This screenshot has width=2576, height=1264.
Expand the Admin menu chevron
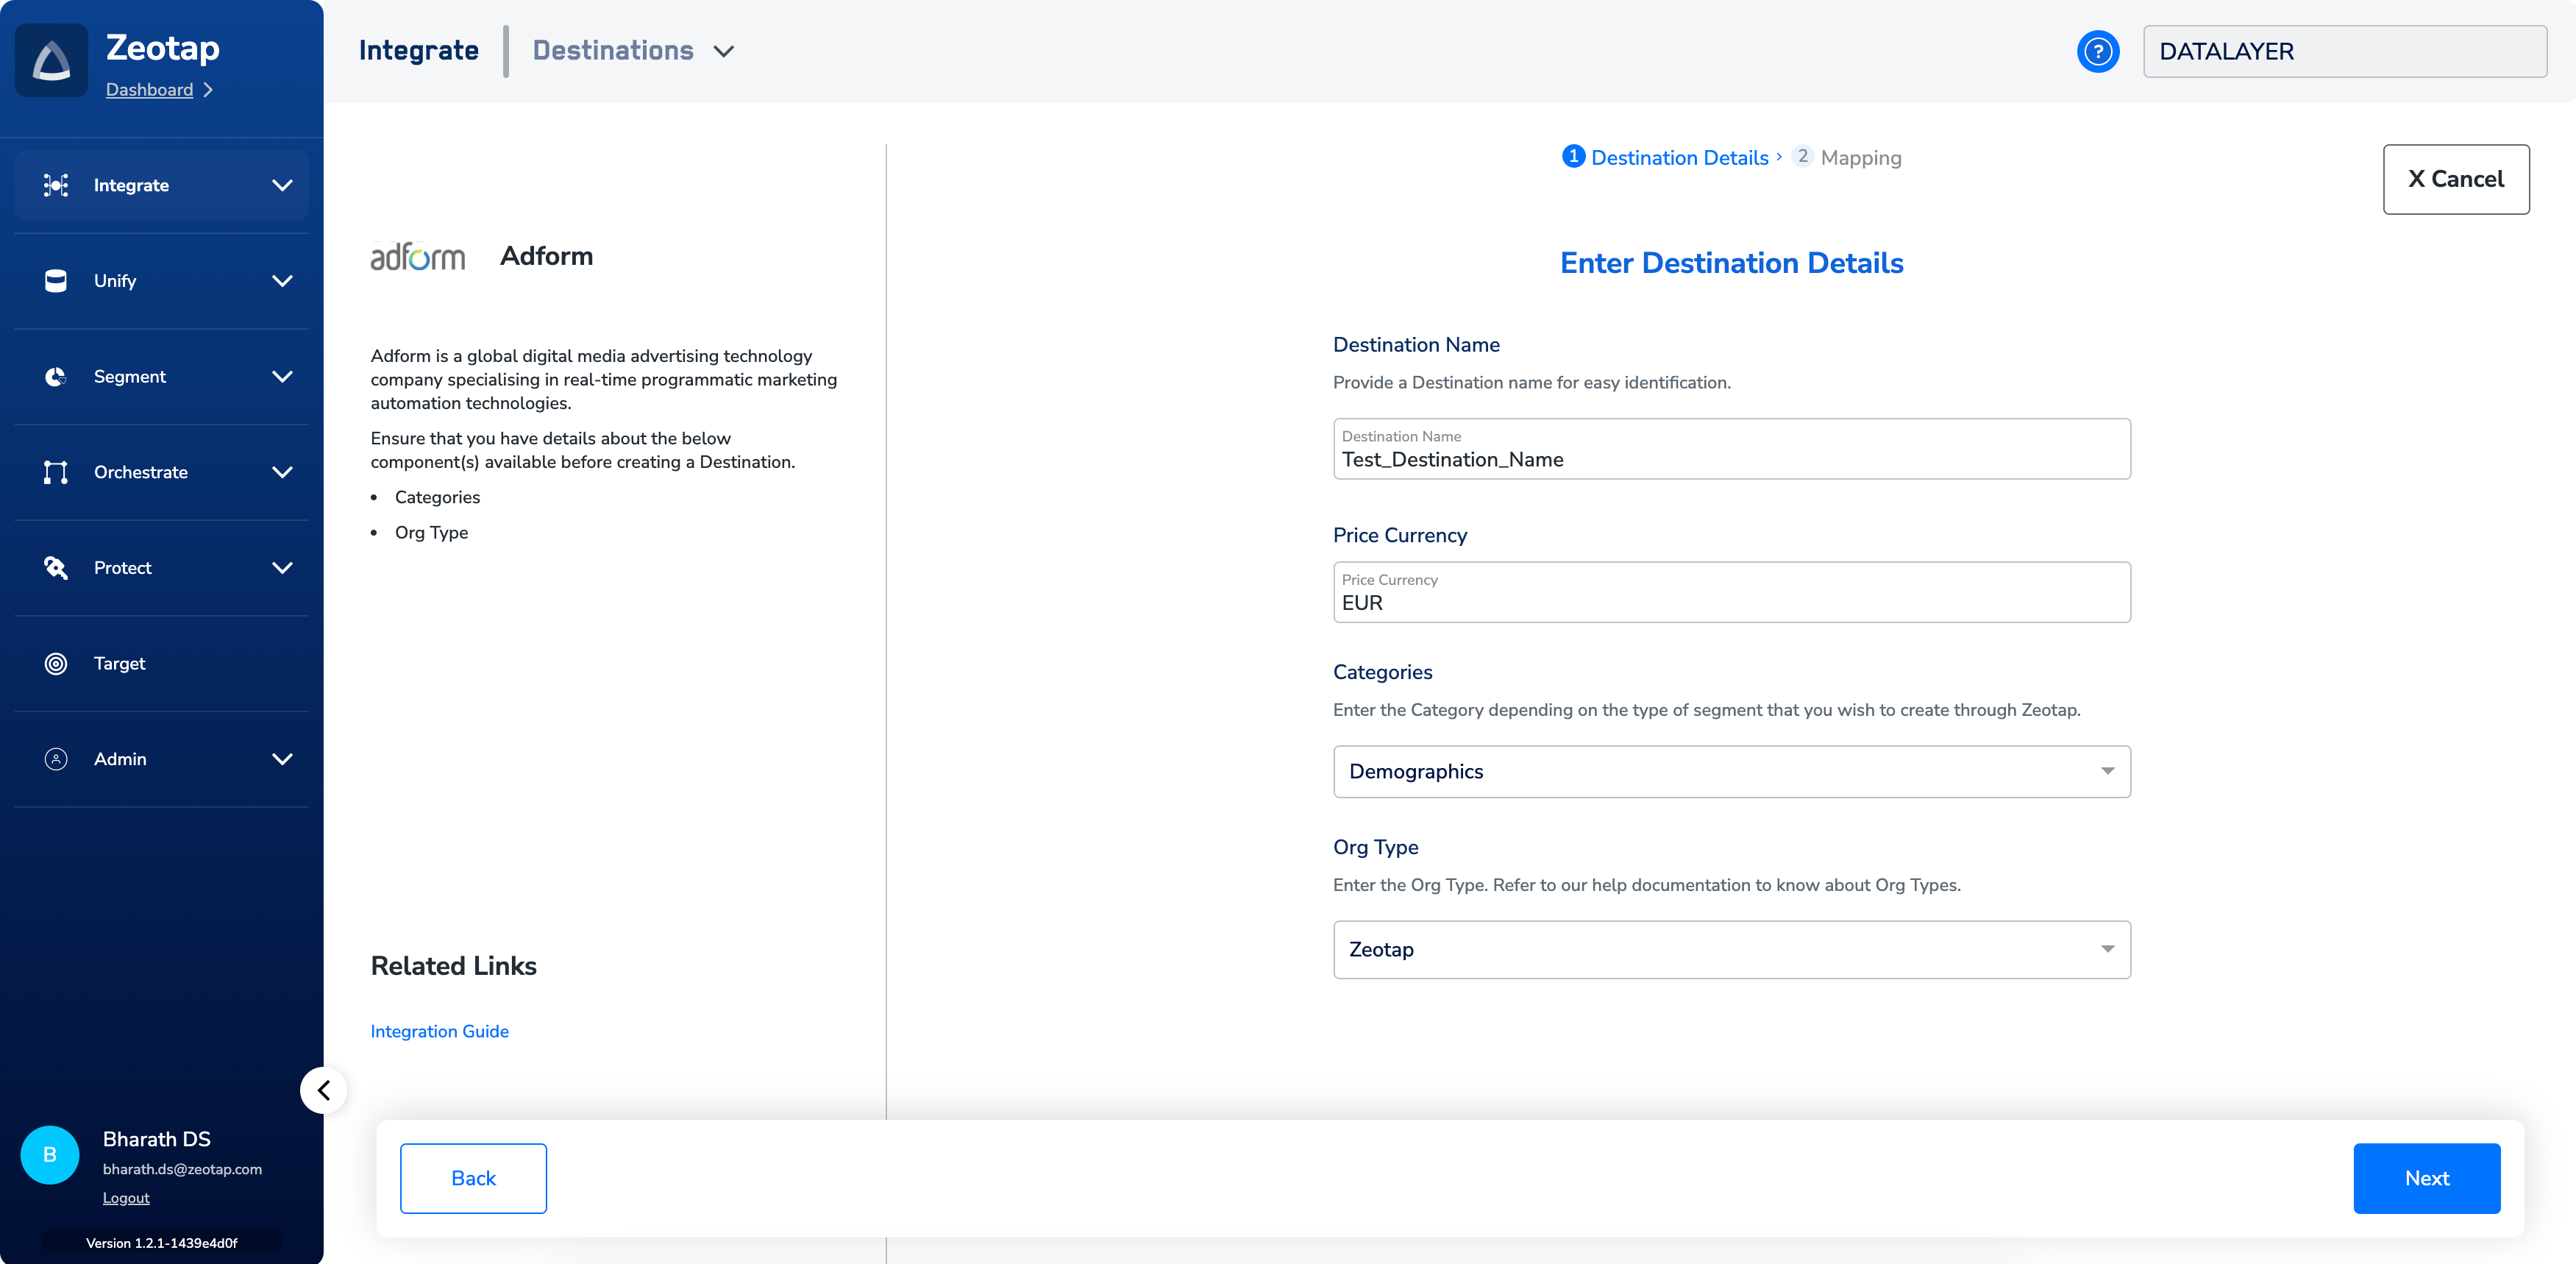[x=282, y=759]
